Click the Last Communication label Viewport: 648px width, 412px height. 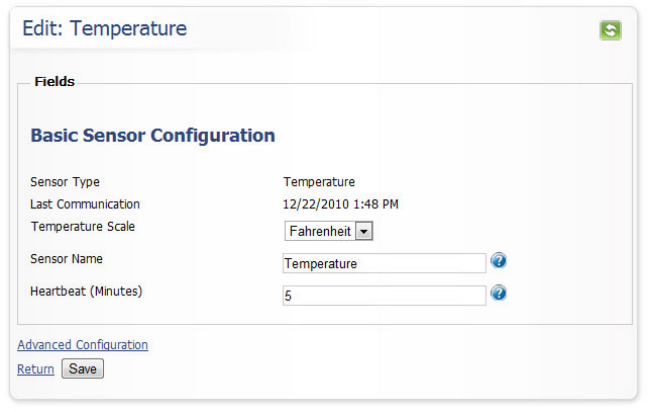point(85,204)
